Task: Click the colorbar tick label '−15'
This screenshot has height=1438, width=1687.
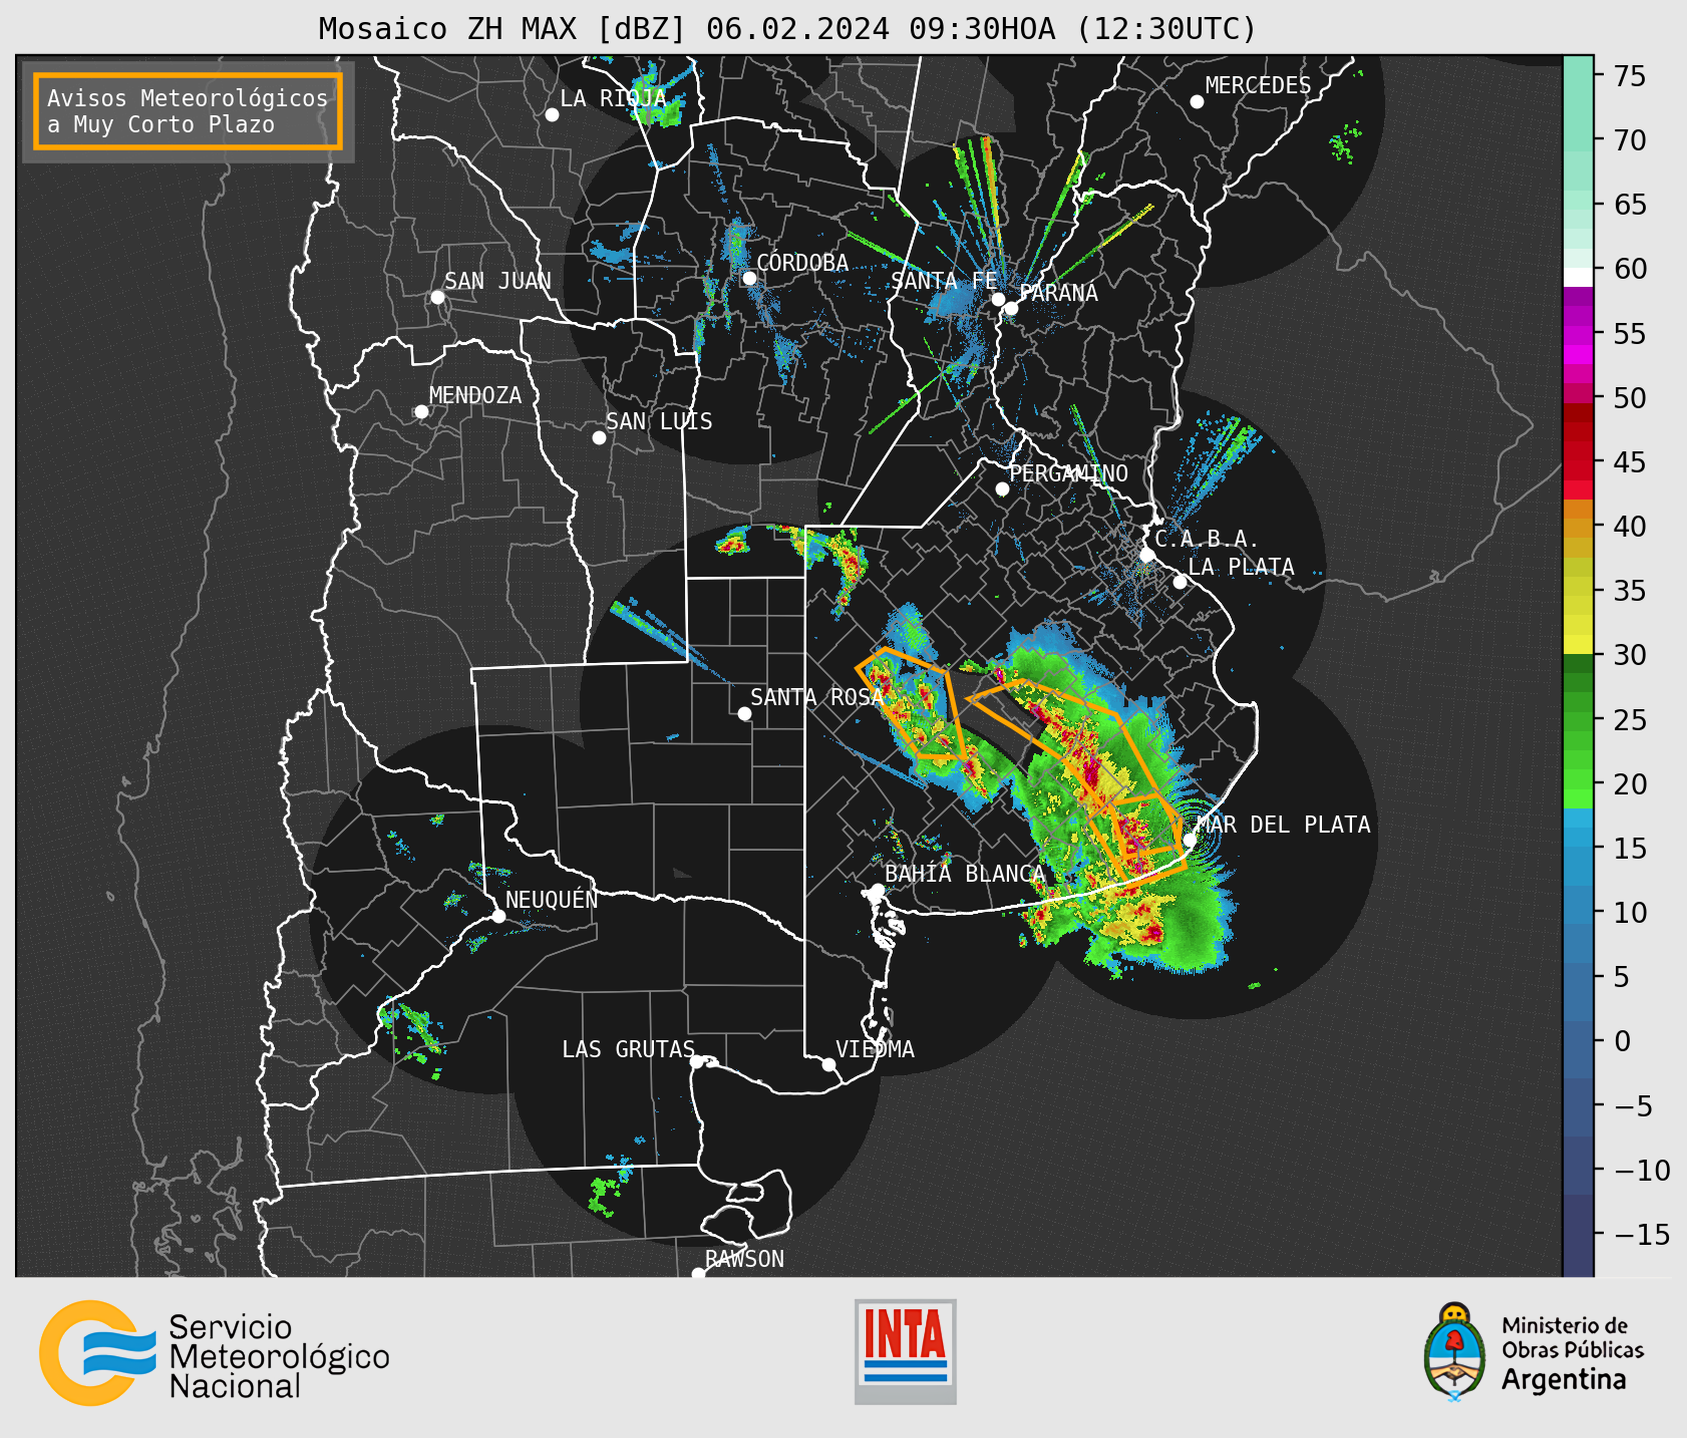Action: coord(1641,1234)
